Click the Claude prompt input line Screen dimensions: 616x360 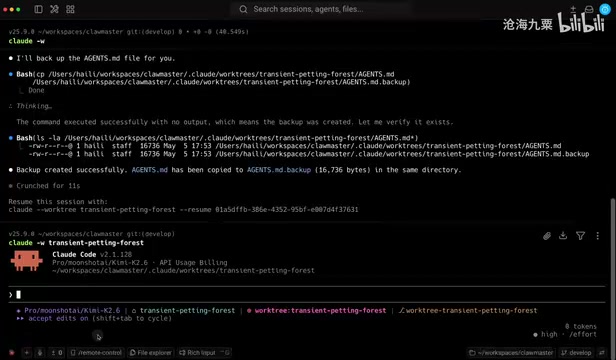[x=306, y=294]
